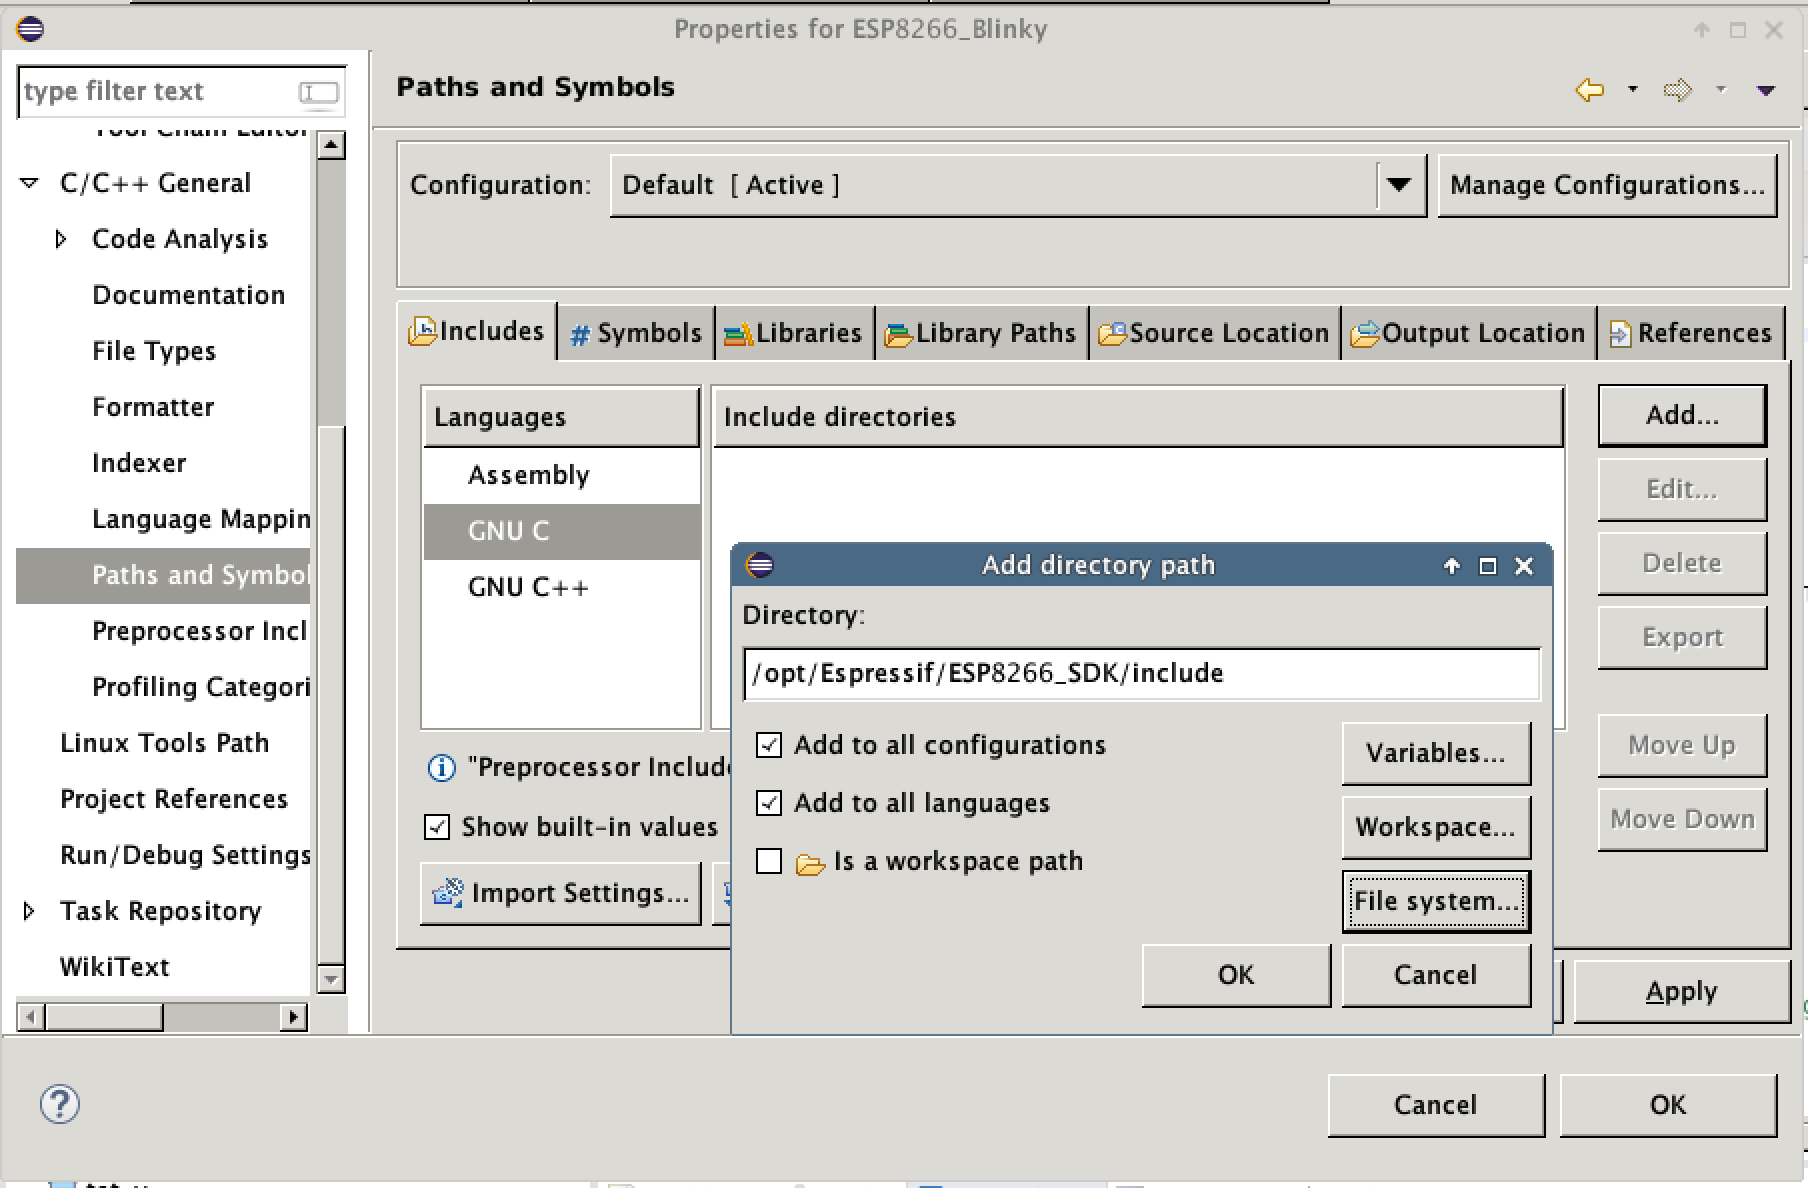Switch to the Library Paths tab
Screen dimensions: 1808x1188
pos(981,333)
